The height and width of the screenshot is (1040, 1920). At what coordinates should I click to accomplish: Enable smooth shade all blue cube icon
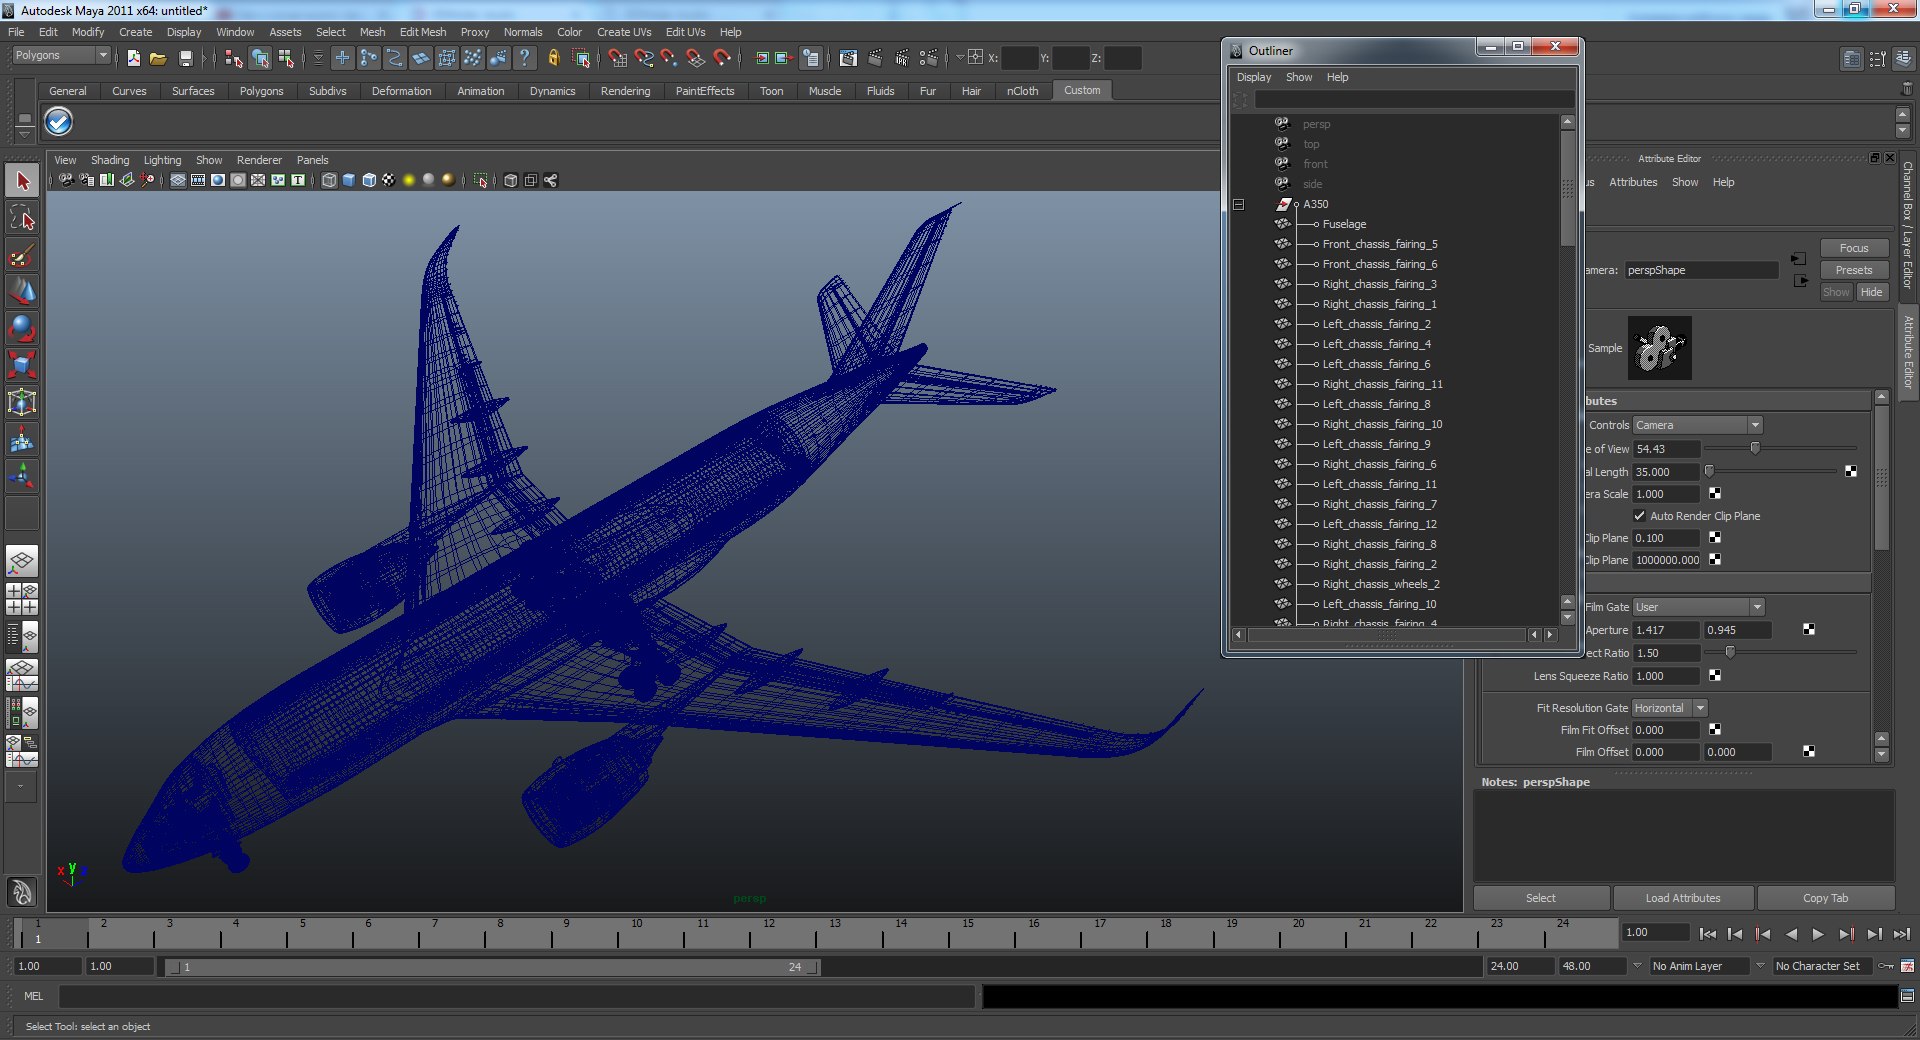(349, 180)
